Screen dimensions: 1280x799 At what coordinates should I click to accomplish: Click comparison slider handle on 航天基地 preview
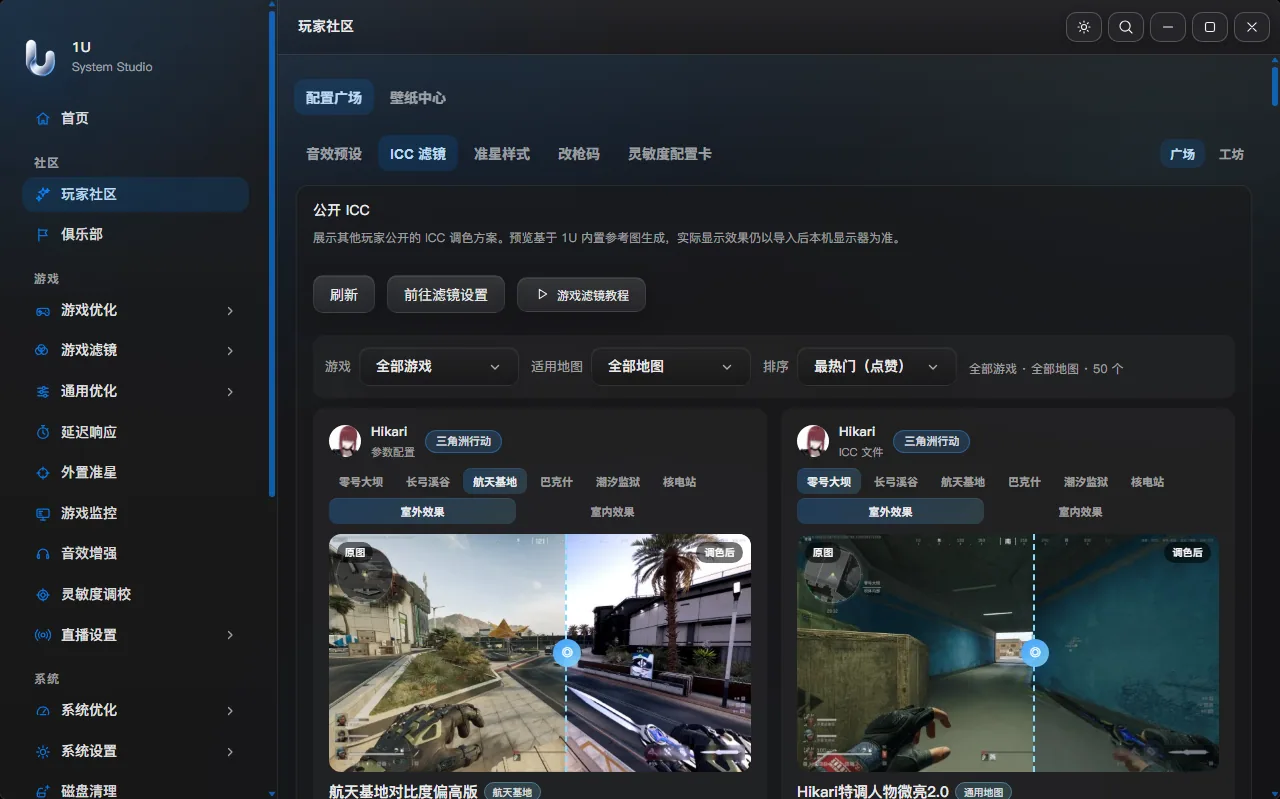pyautogui.click(x=566, y=653)
